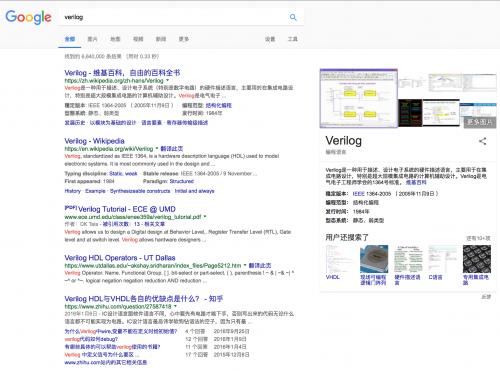
Task: Open the 维基百科 link in knowledge panel
Action: coord(416,182)
